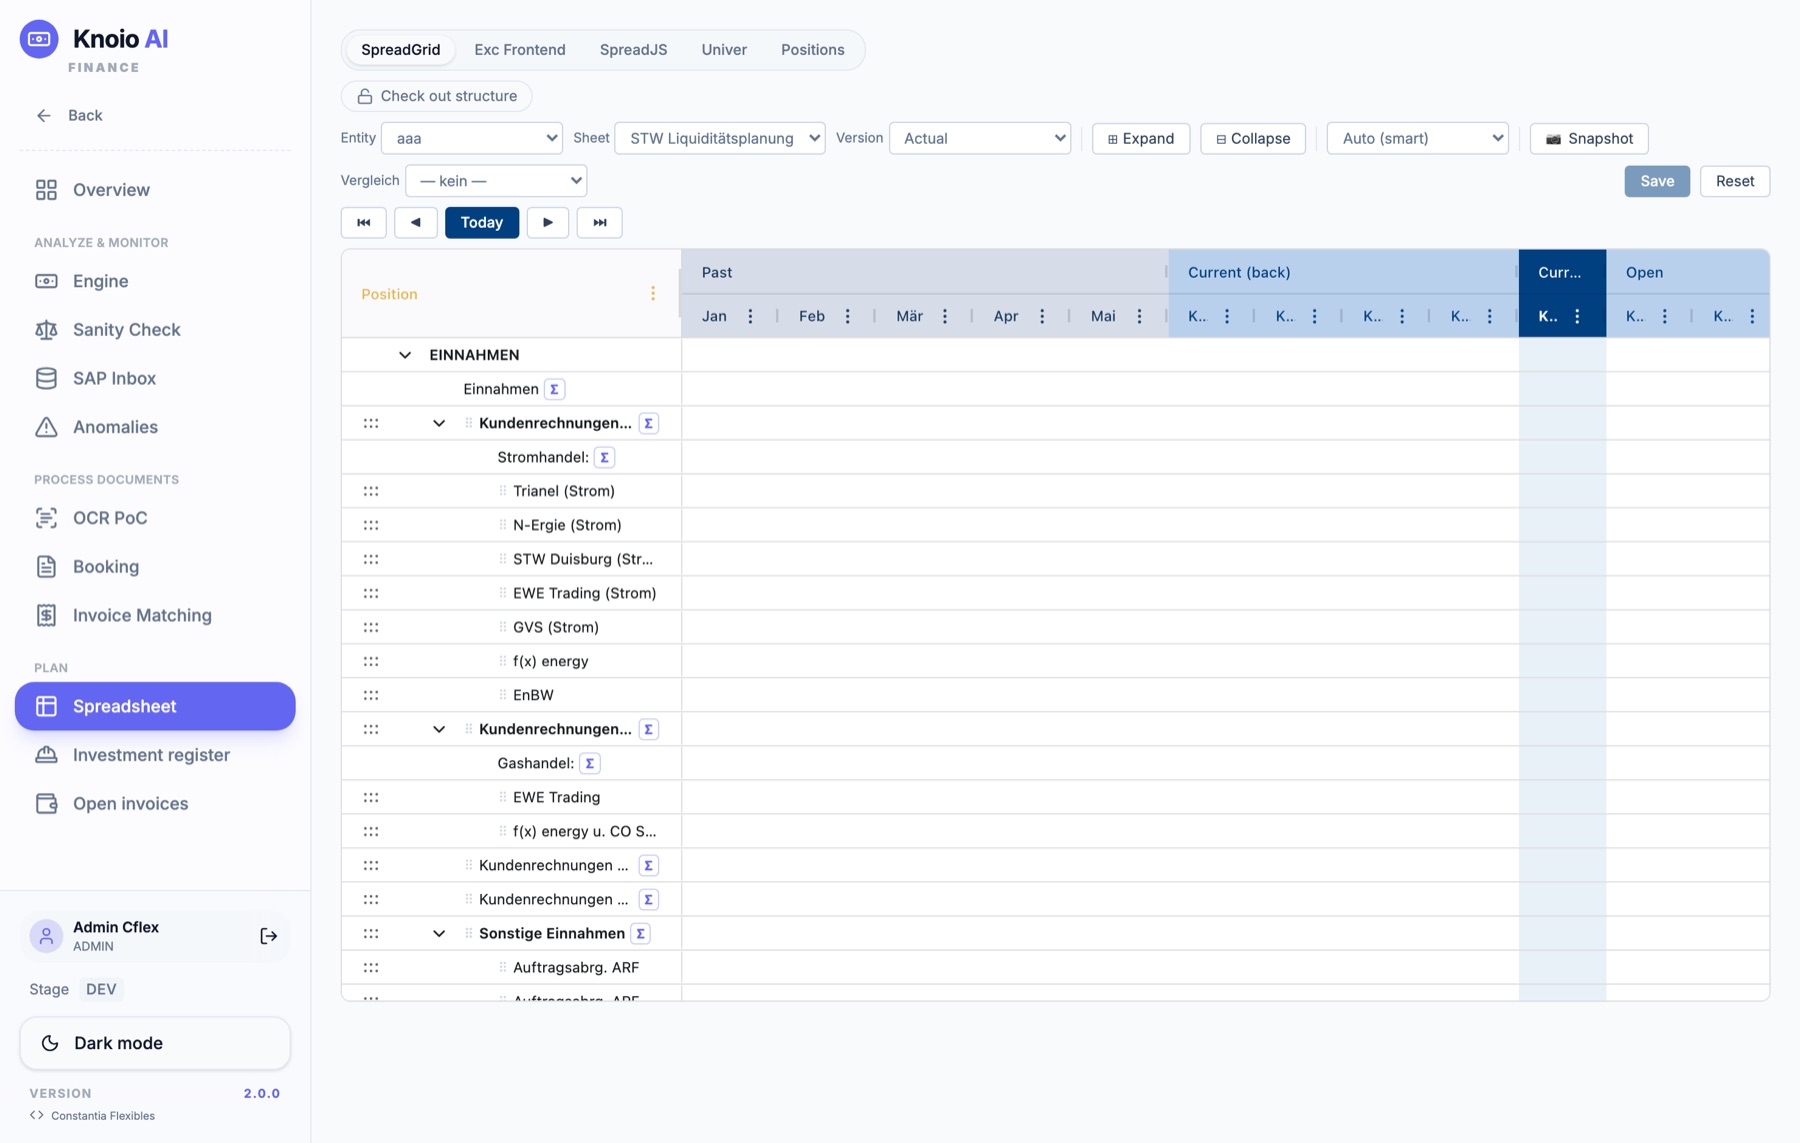Open the Sheet dropdown

point(720,138)
